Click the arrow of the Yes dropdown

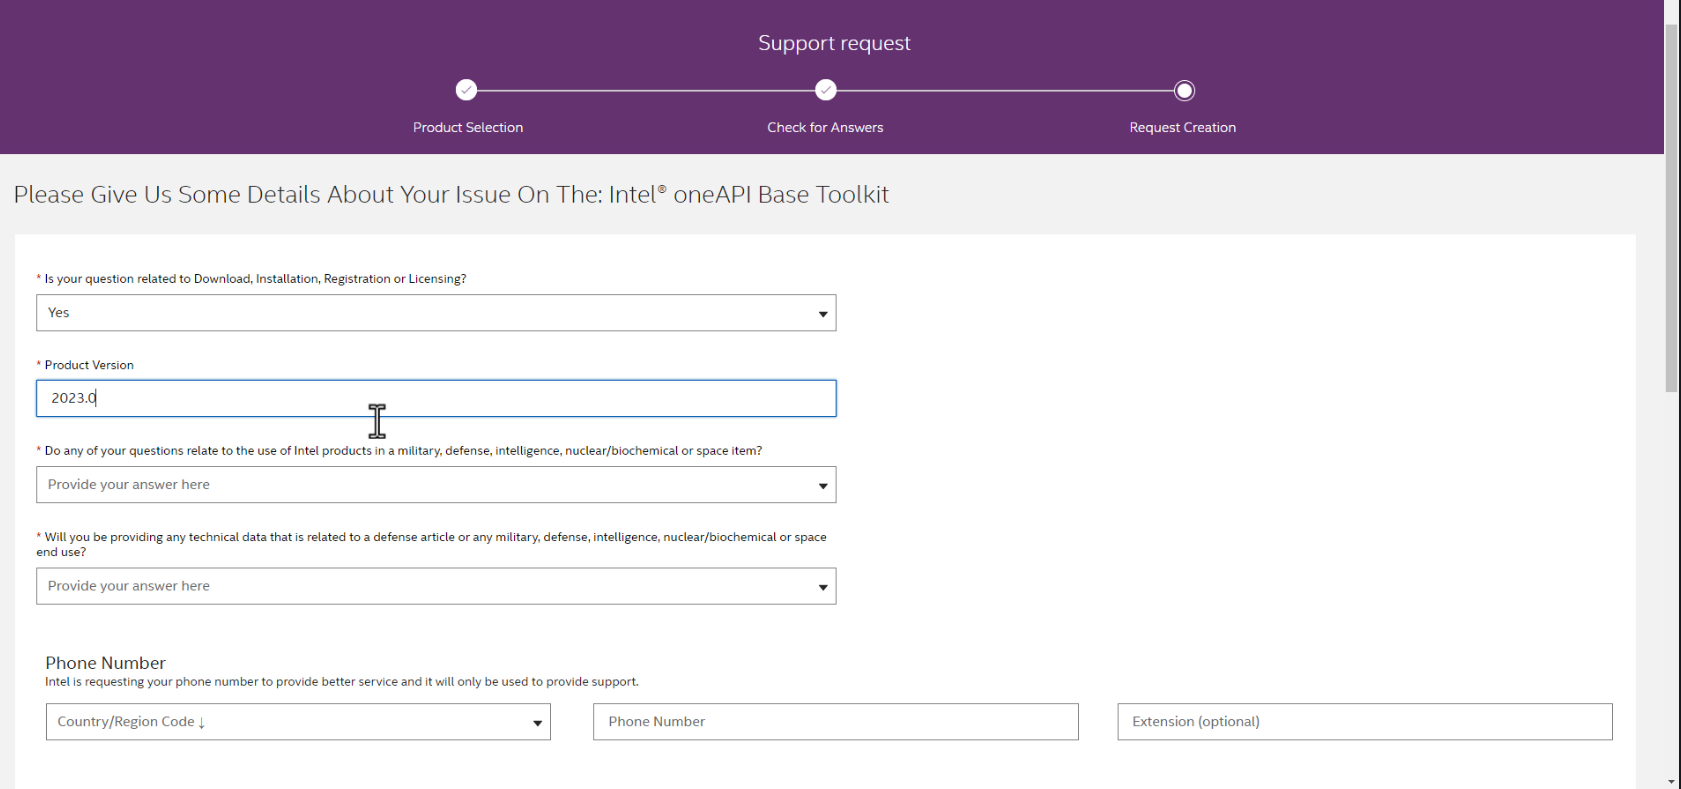[x=823, y=314]
